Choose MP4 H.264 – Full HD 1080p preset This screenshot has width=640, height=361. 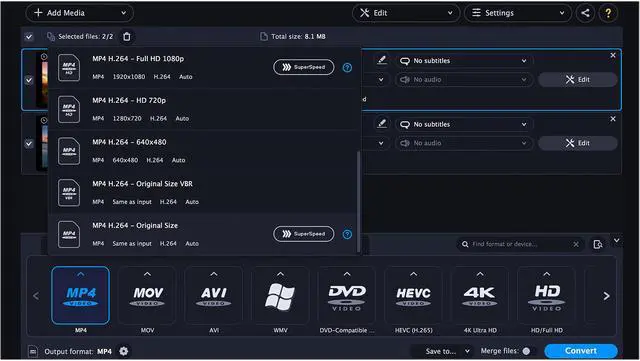[204, 67]
